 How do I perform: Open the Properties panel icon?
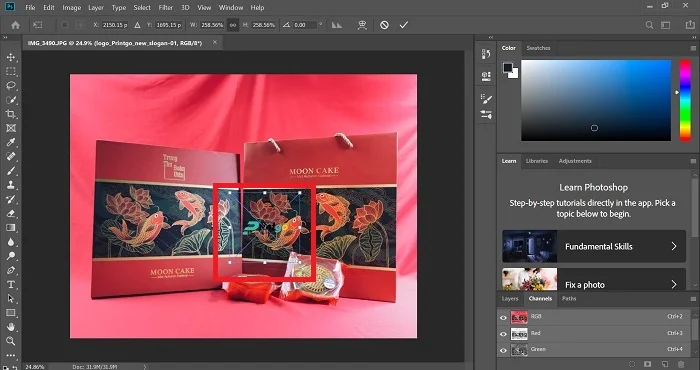486,76
